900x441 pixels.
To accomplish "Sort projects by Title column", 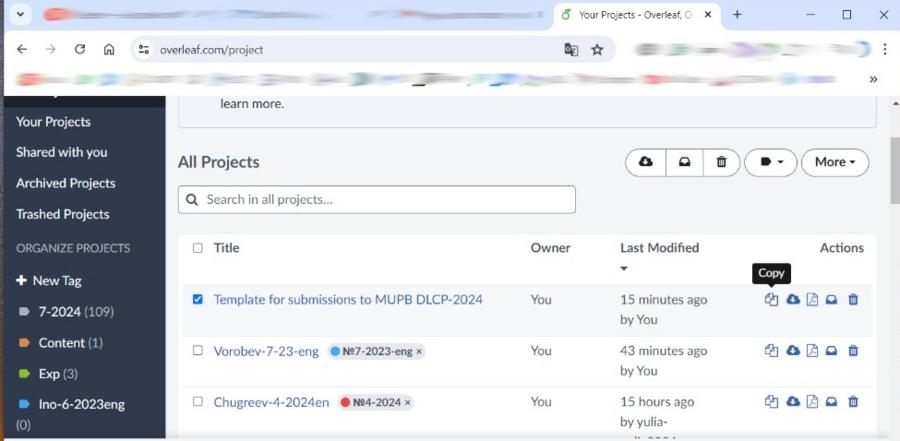I will pos(227,248).
